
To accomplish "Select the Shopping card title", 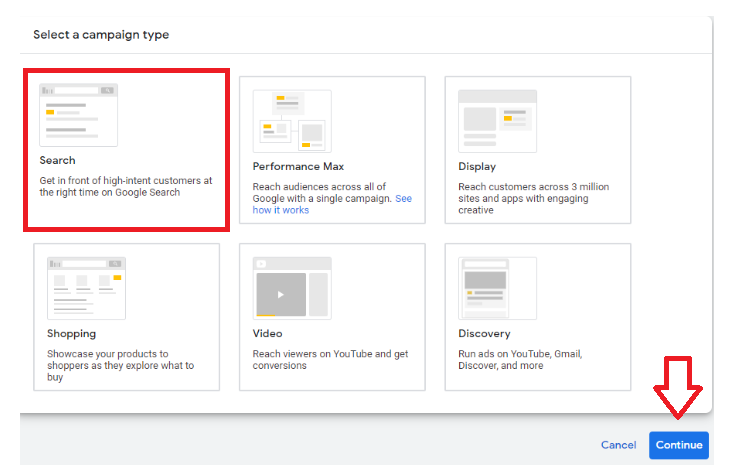I will point(72,334).
